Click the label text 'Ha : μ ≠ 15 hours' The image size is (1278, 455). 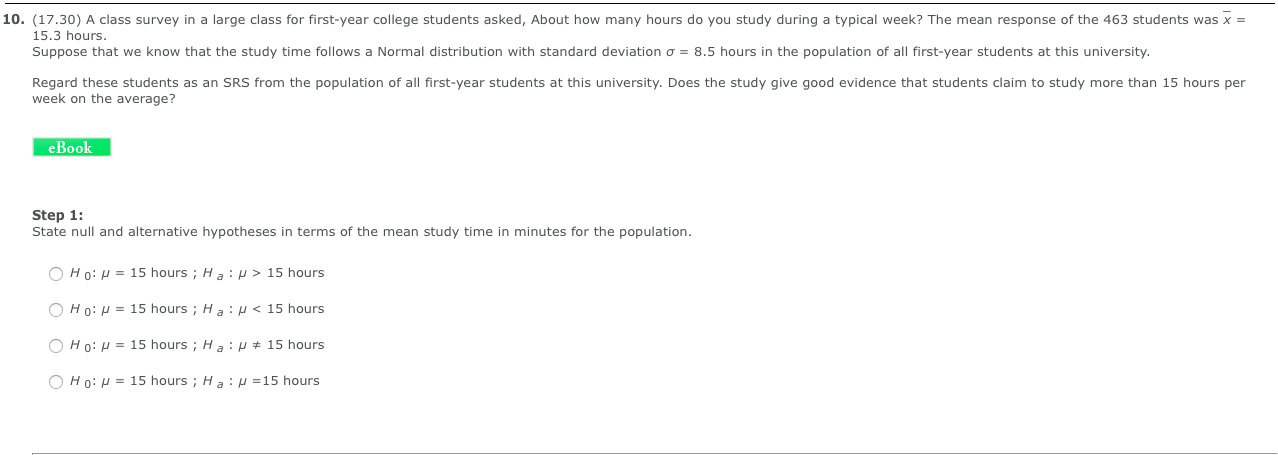click(264, 345)
